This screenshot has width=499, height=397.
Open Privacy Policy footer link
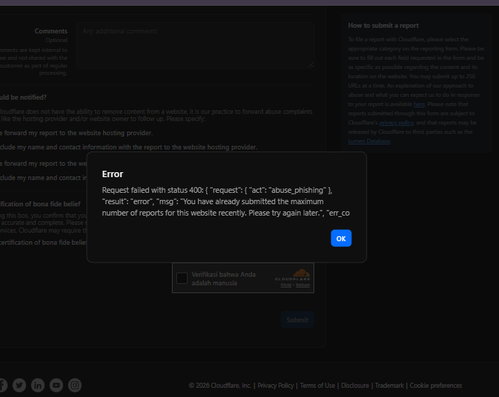click(x=275, y=386)
